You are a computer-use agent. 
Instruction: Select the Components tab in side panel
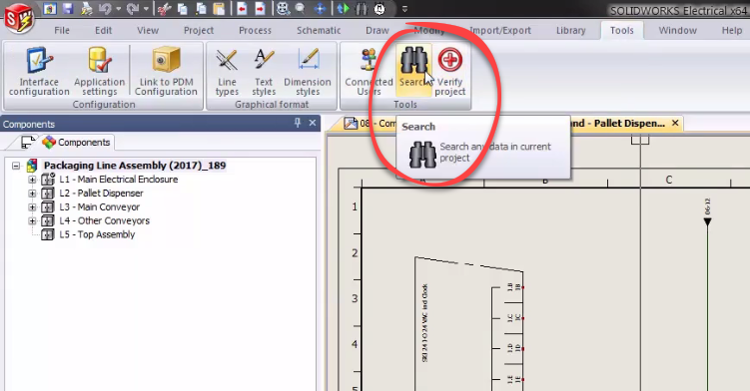[x=77, y=142]
